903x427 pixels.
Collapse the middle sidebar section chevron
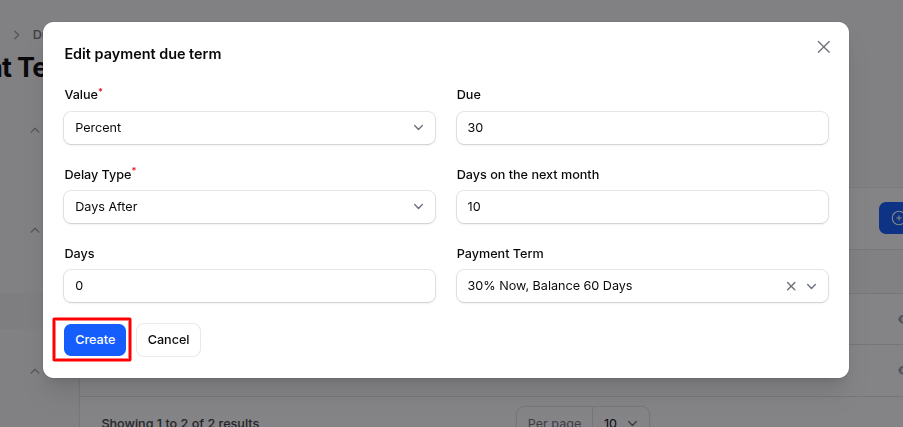click(35, 229)
